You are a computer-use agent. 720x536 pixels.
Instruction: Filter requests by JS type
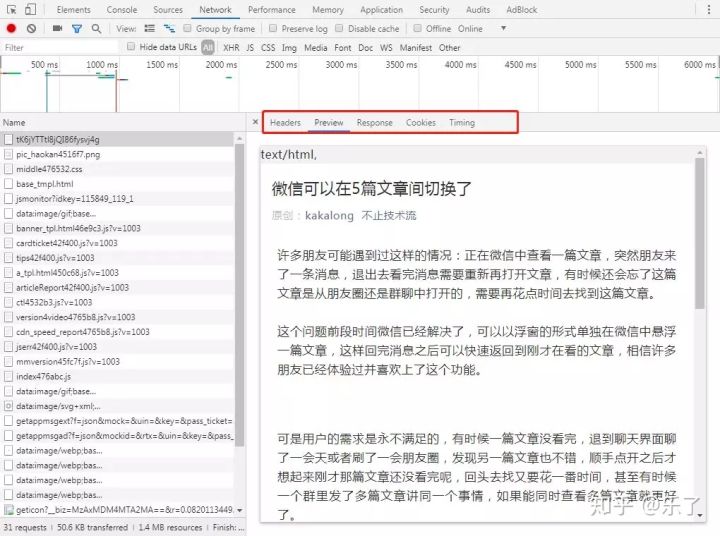250,47
